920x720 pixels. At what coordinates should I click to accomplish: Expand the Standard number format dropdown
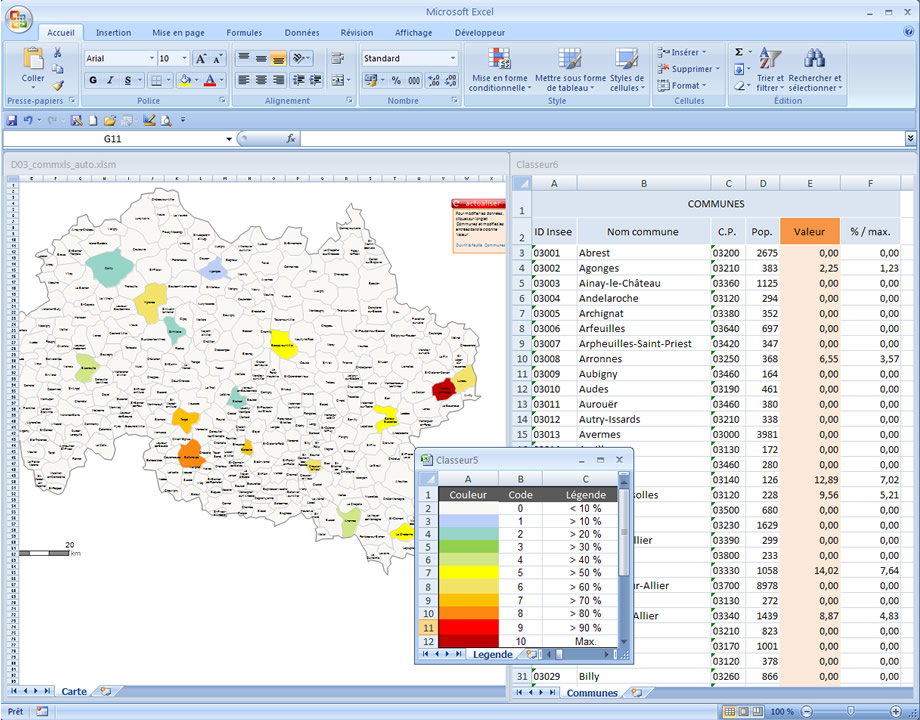(453, 59)
